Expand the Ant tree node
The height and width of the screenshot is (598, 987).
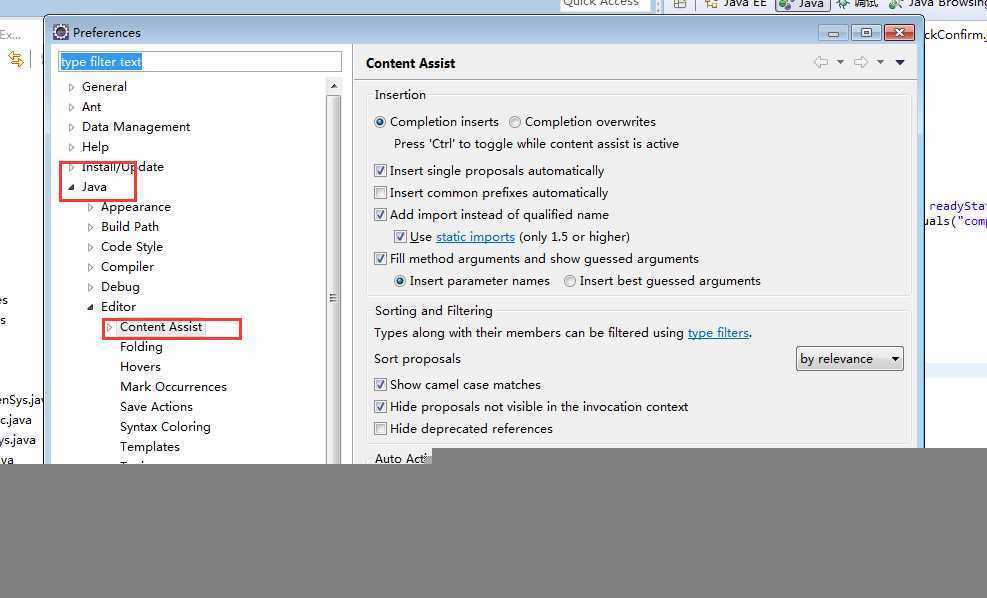click(x=71, y=108)
